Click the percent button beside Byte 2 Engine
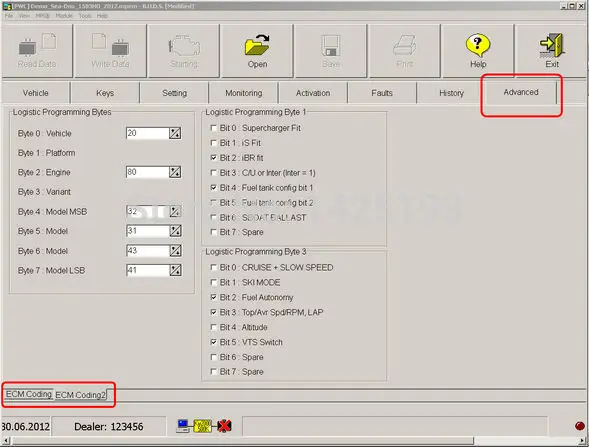Screen dimensions: 589x447 pos(175,172)
